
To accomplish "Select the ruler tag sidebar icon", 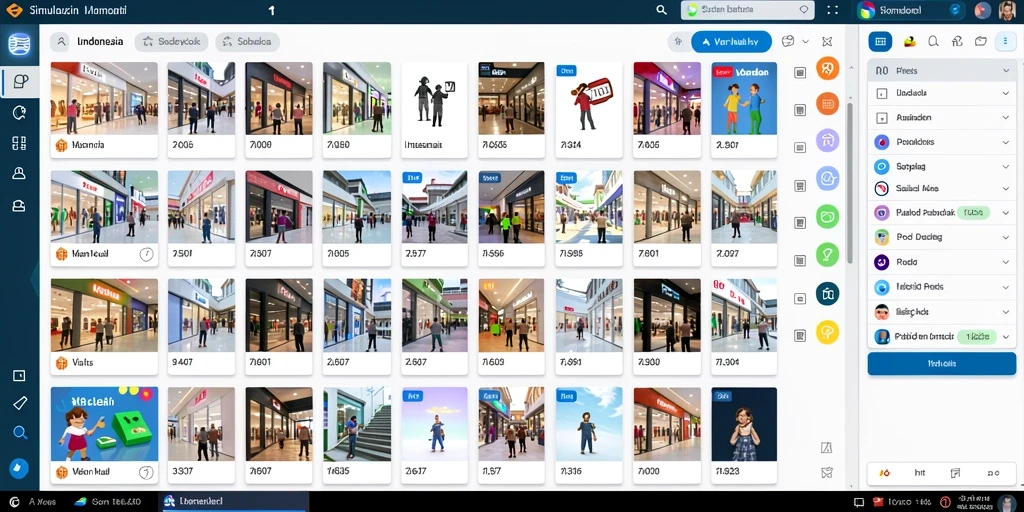I will (x=20, y=403).
